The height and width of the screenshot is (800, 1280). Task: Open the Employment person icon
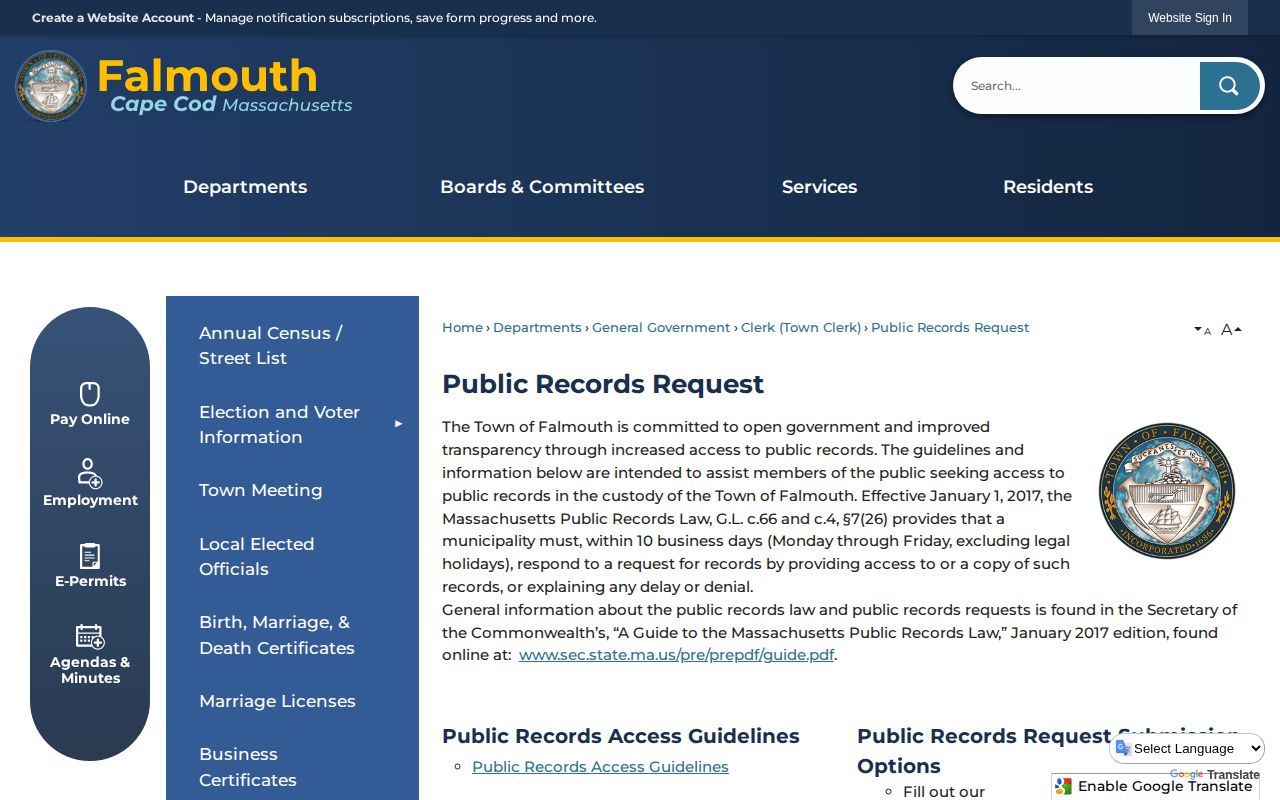click(x=90, y=473)
